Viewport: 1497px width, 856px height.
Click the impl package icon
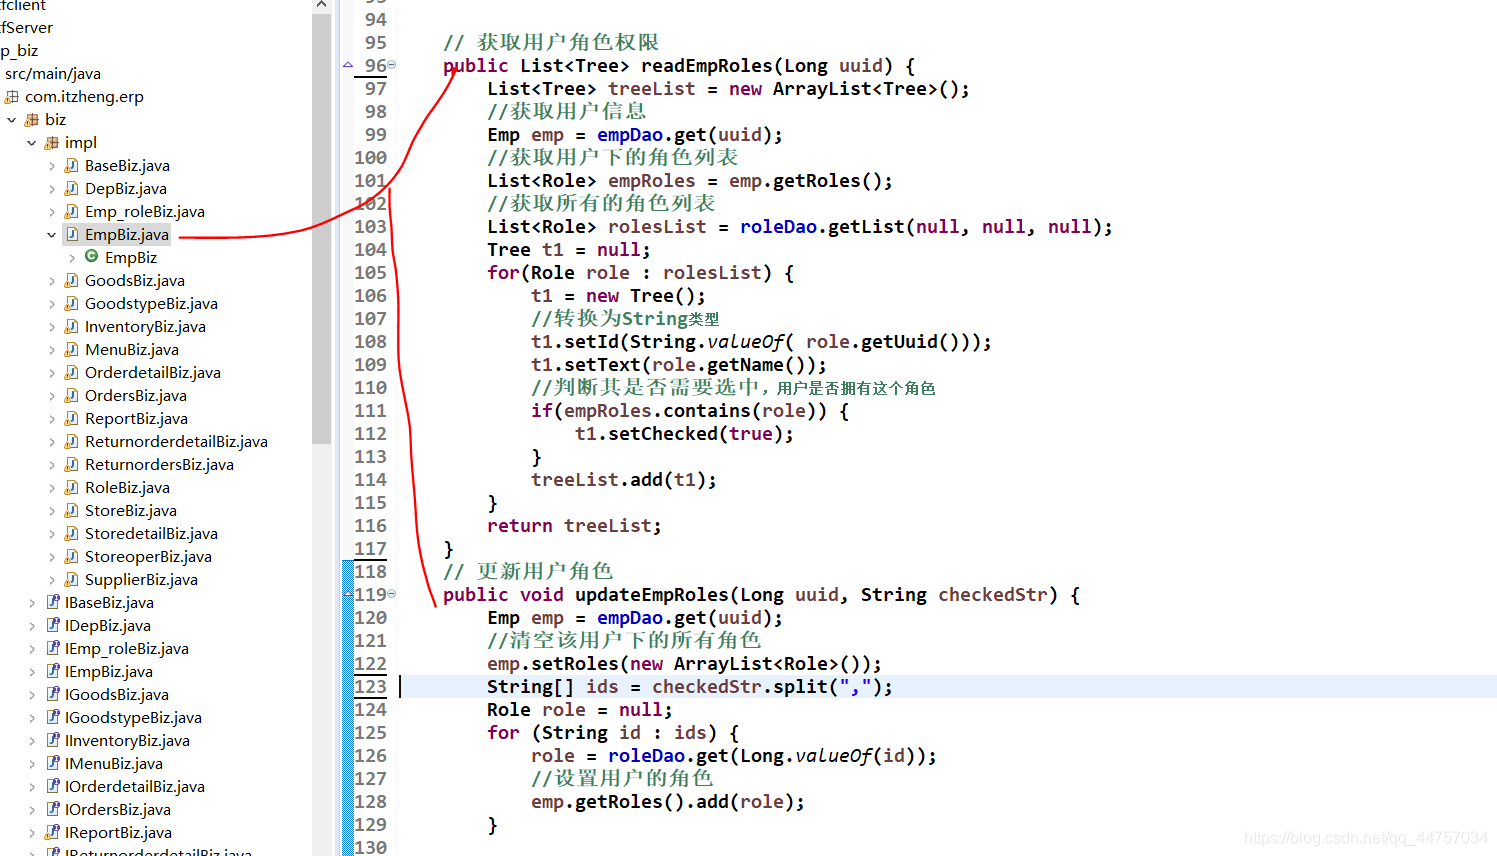click(x=52, y=143)
